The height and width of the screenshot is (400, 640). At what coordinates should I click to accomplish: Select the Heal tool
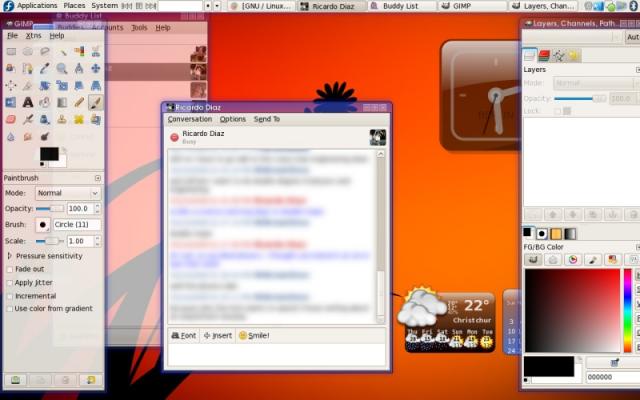79,120
